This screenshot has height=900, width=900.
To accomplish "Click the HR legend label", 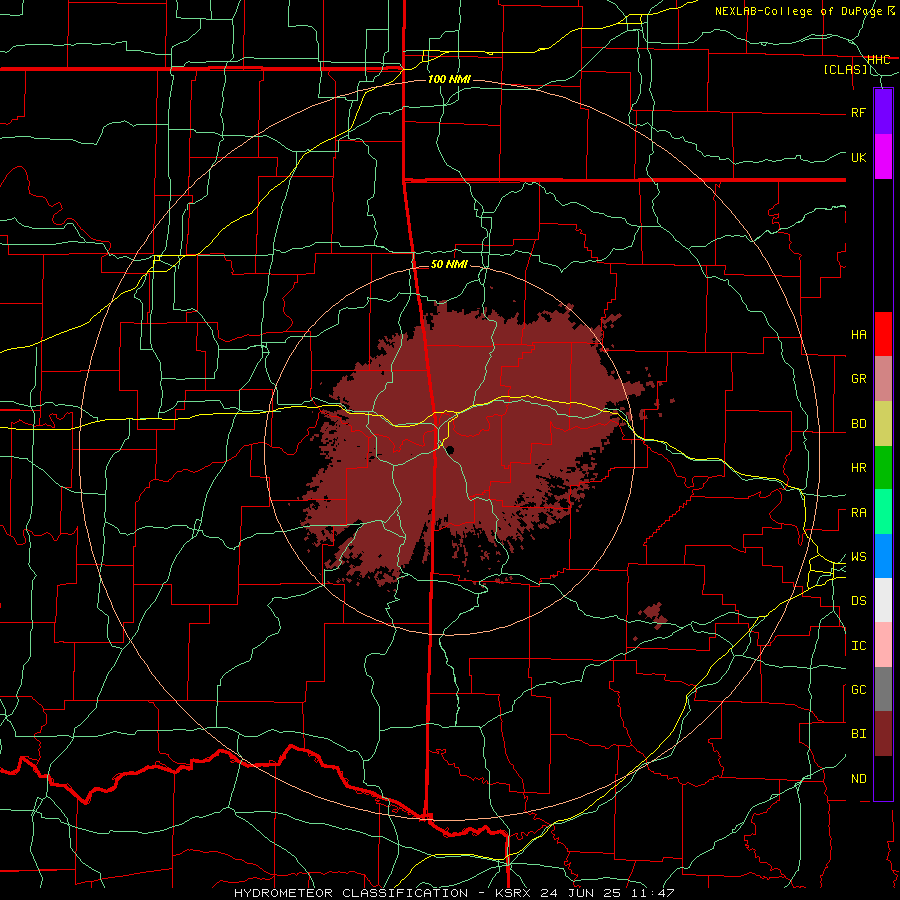I will coord(858,468).
